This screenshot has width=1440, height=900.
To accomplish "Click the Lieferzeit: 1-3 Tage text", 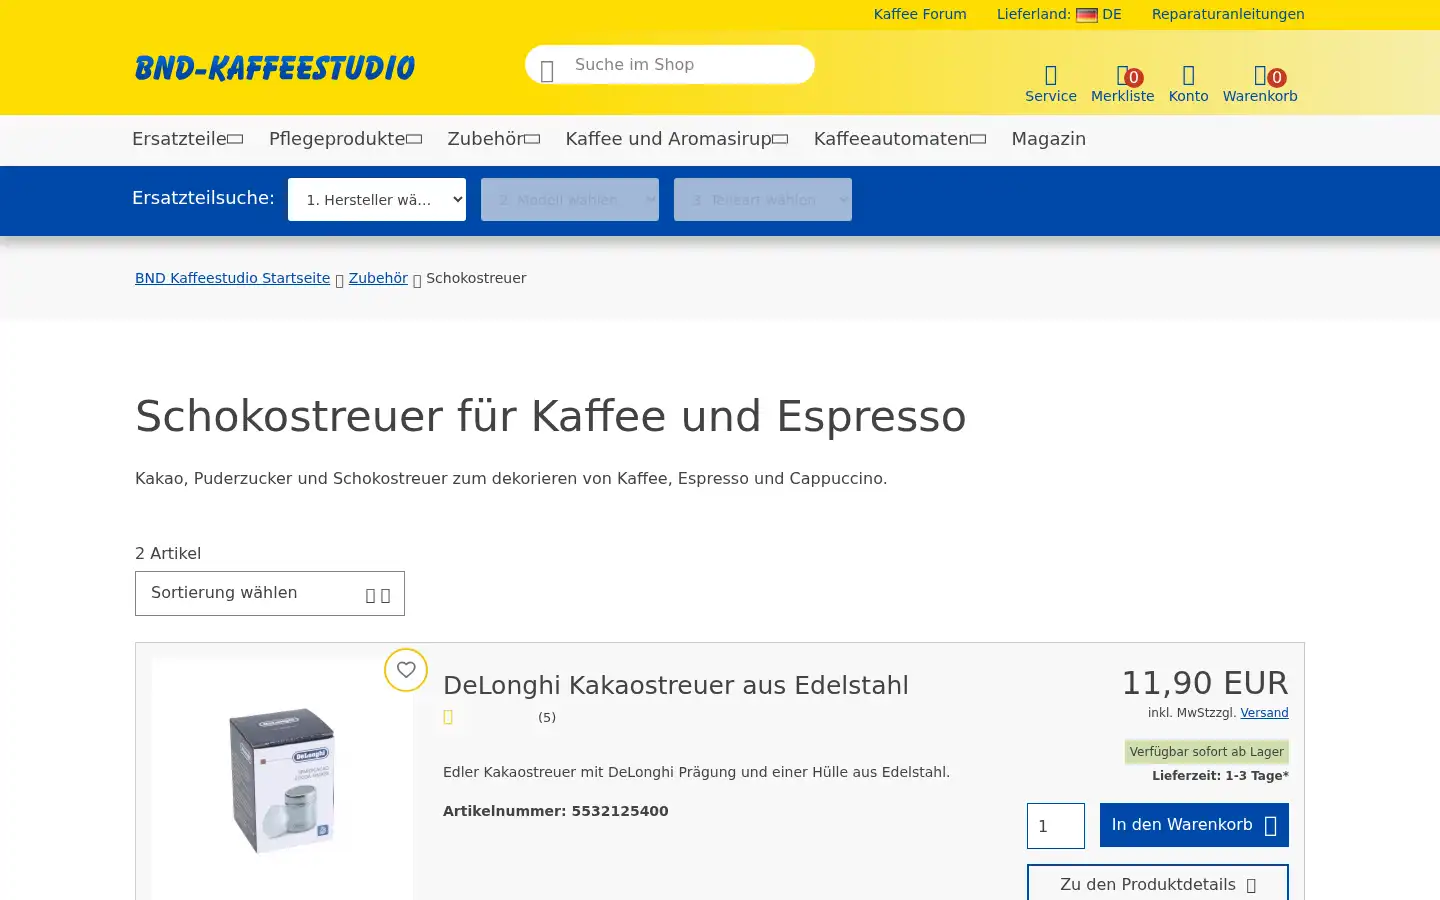I will pyautogui.click(x=1220, y=776).
